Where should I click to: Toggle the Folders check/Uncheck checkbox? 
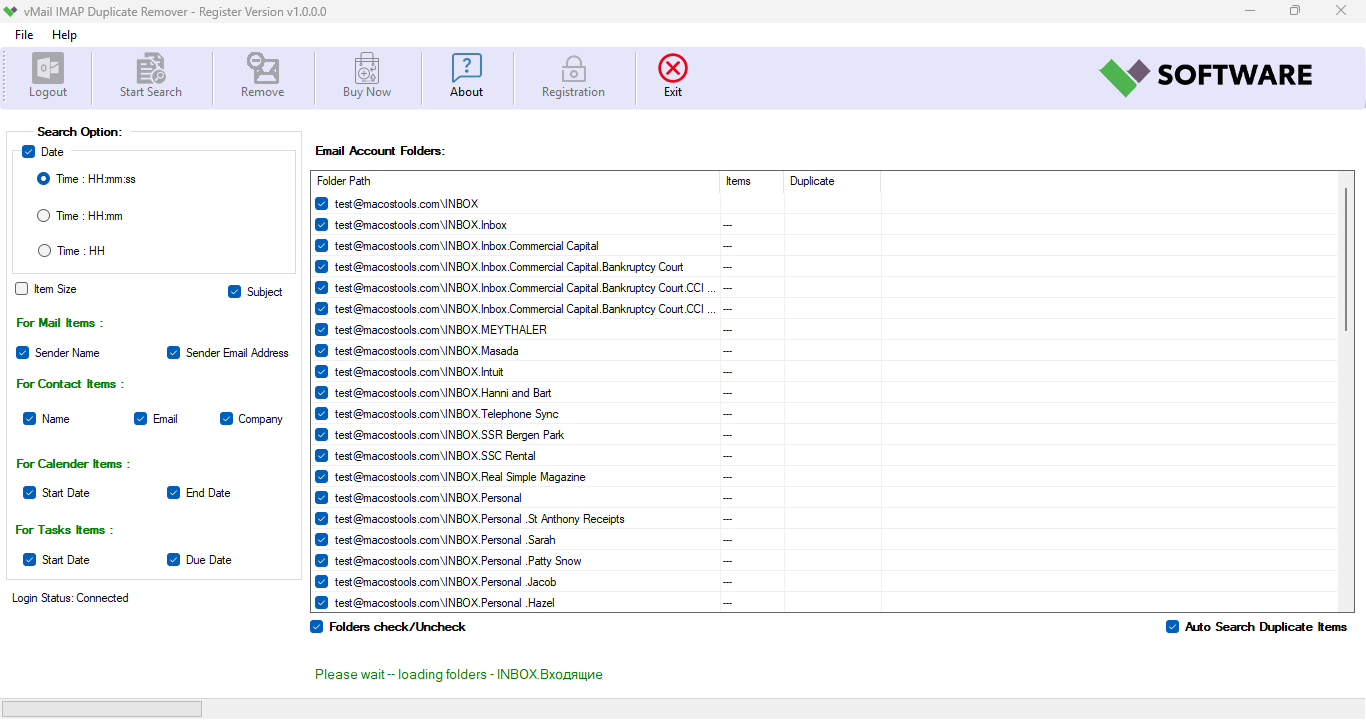click(x=317, y=627)
